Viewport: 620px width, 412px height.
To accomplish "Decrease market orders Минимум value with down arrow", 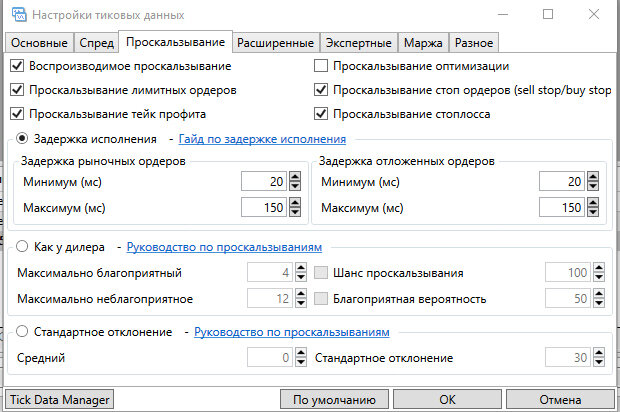I will point(295,186).
